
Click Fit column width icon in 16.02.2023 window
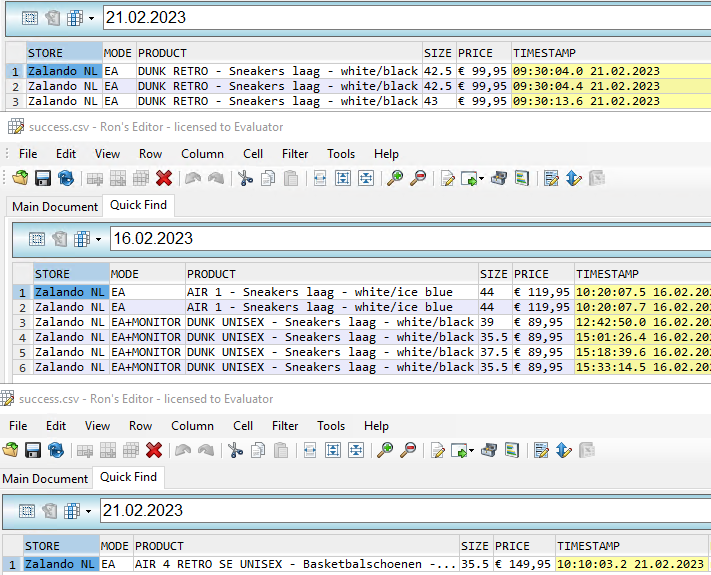point(320,178)
